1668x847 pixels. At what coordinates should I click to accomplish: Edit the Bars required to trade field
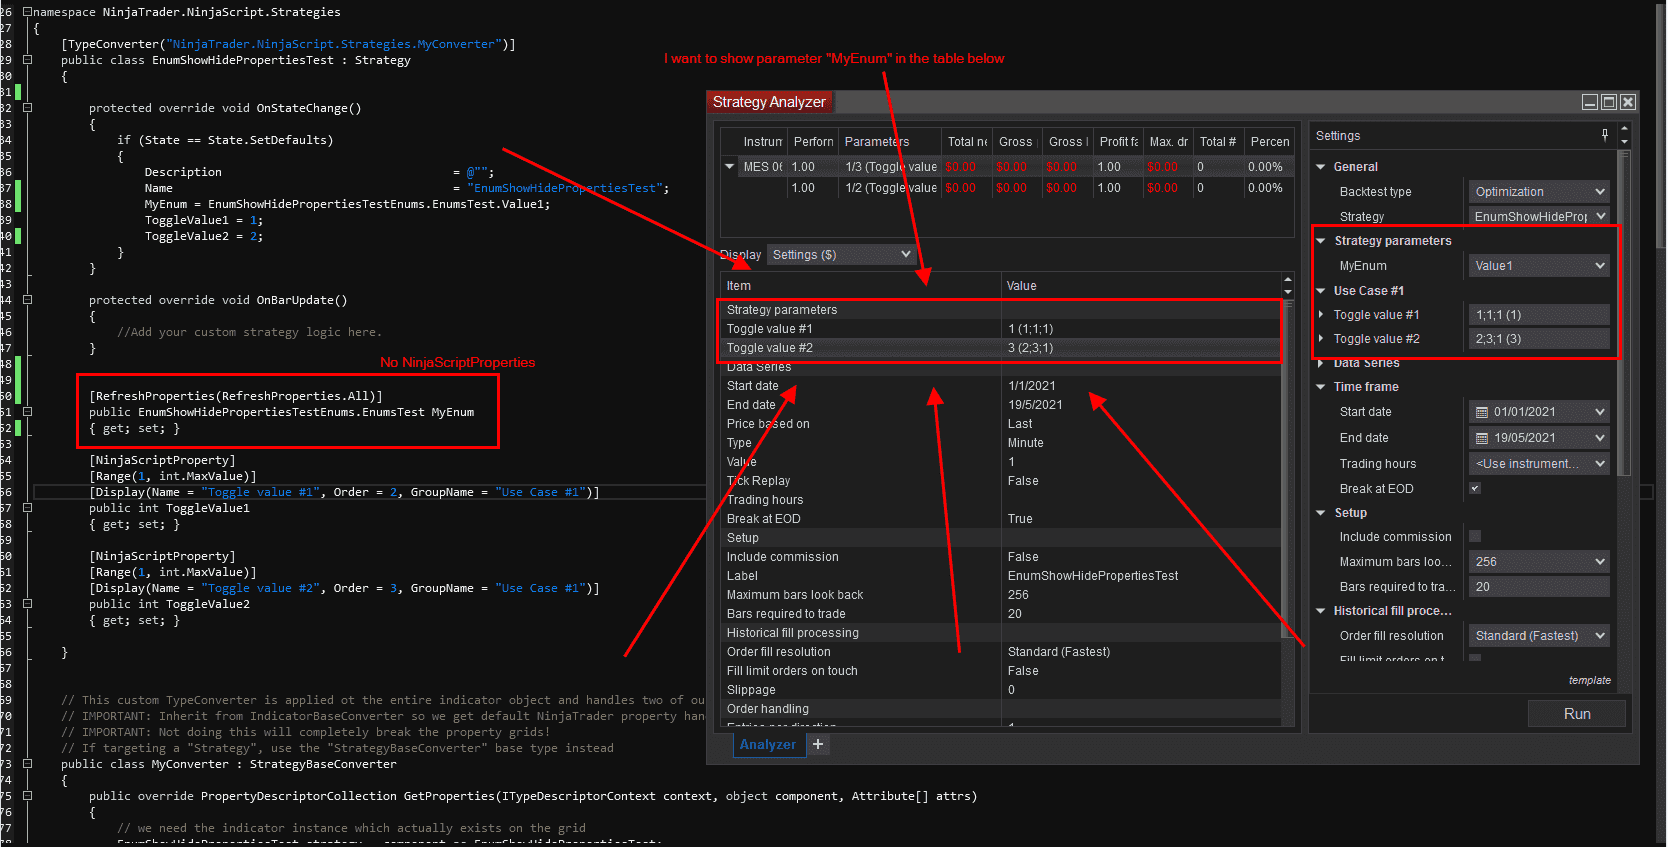[1538, 587]
